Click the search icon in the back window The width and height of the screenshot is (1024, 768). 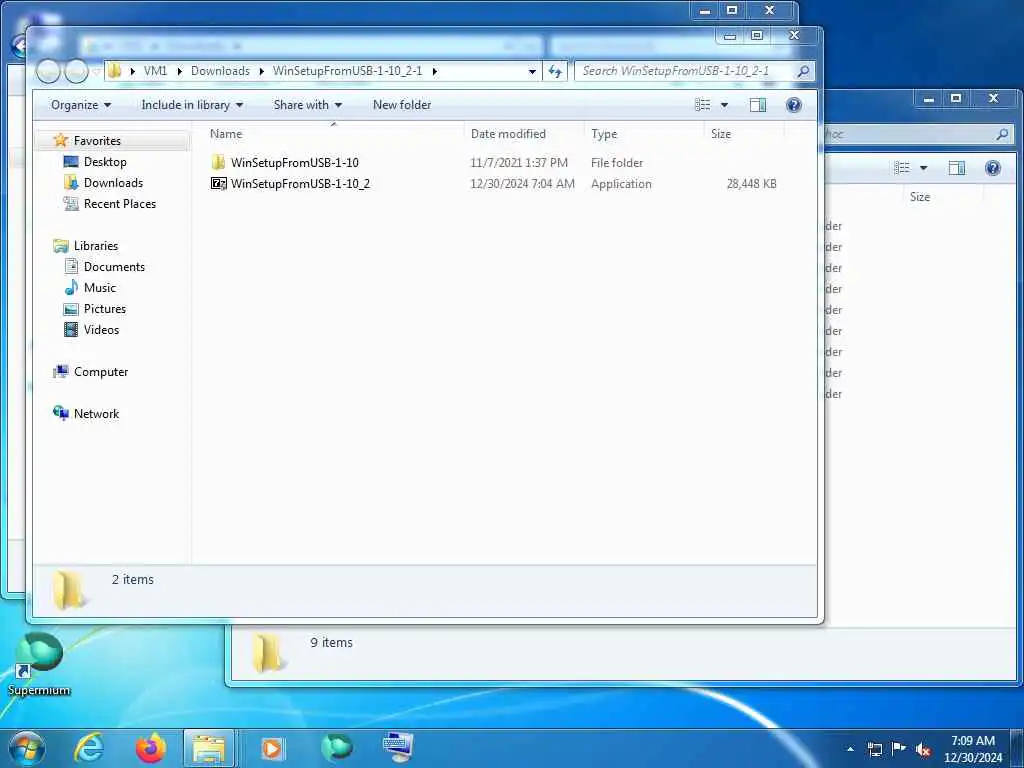(1002, 134)
